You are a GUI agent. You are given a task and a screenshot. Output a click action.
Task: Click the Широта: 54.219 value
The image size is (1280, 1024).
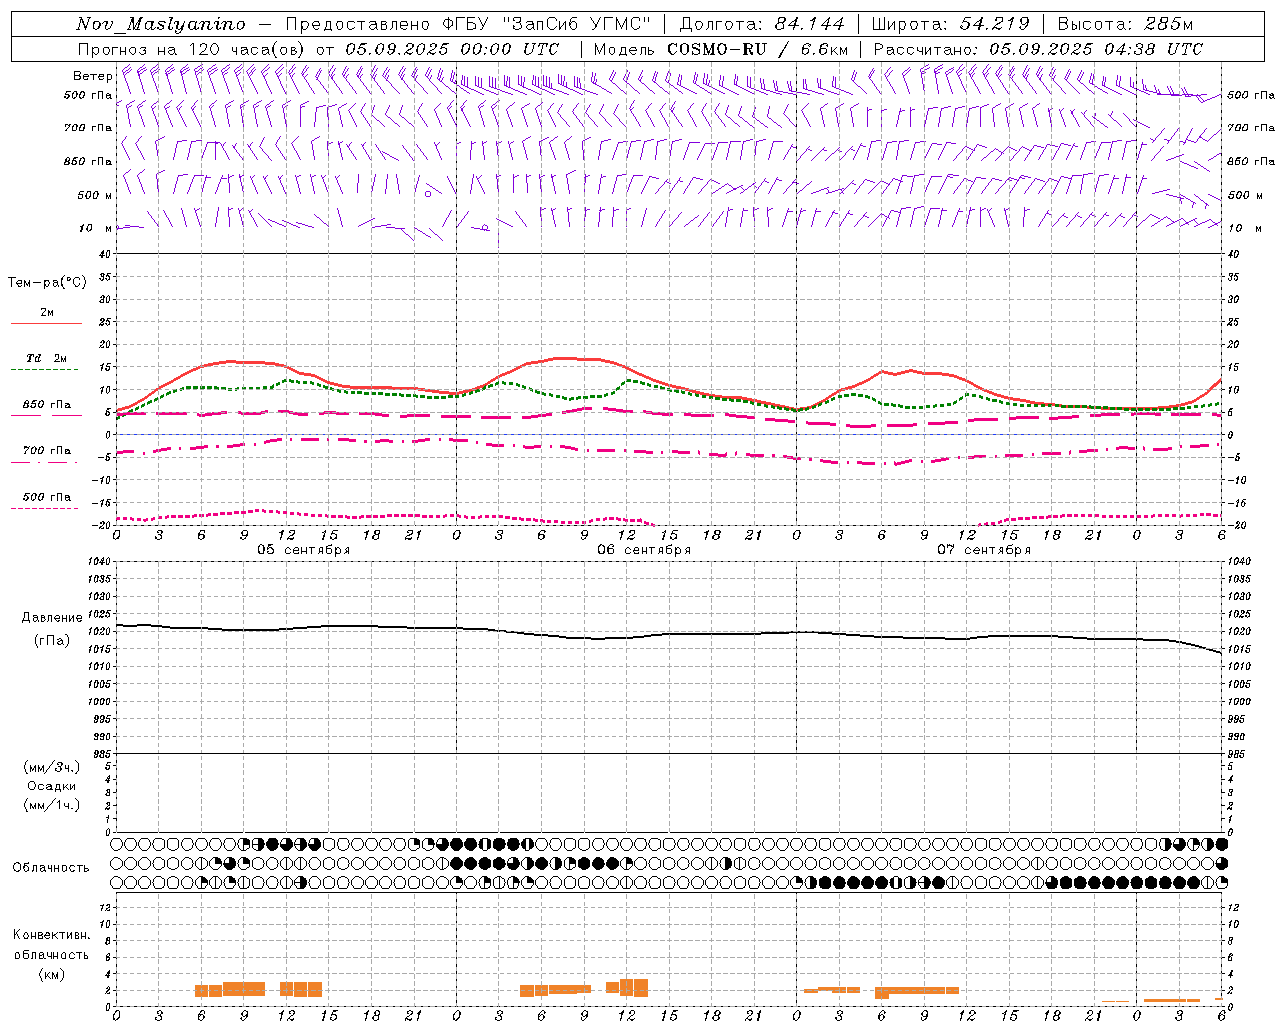tap(951, 24)
